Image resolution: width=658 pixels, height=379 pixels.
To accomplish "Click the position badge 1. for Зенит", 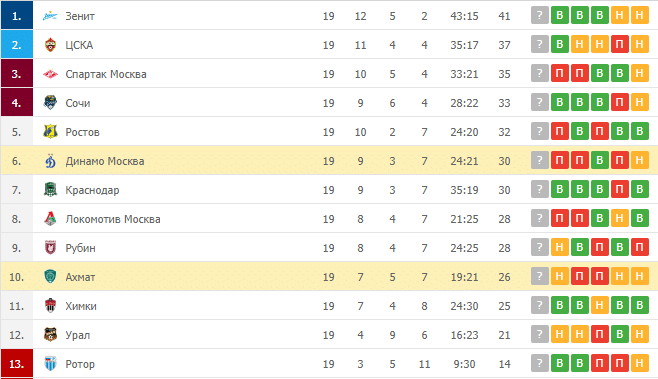I will click(17, 16).
